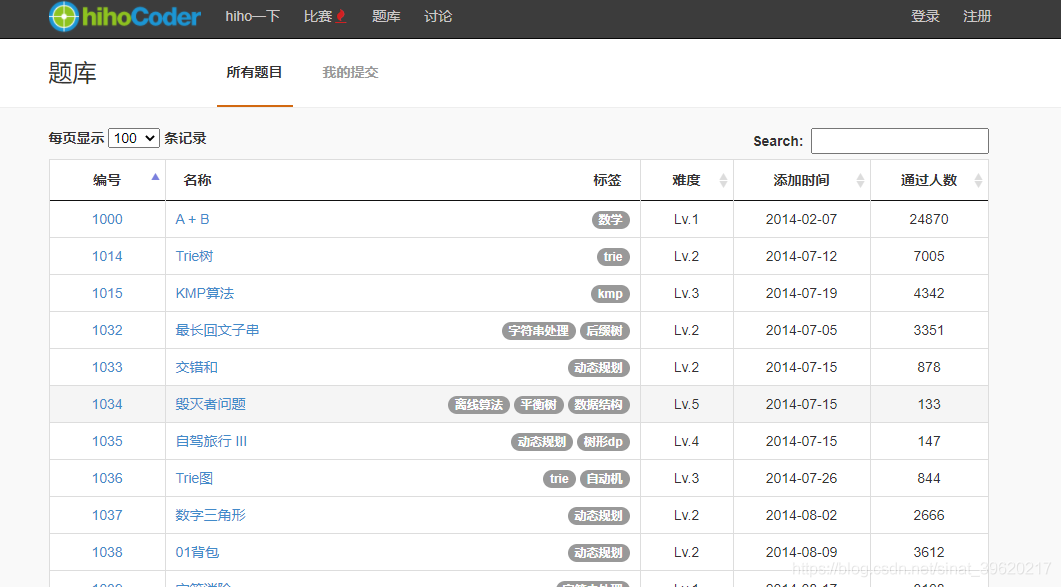Click the 动态规划 tag on 交错和 row
Screen dimensions: 1061x587
pos(598,368)
